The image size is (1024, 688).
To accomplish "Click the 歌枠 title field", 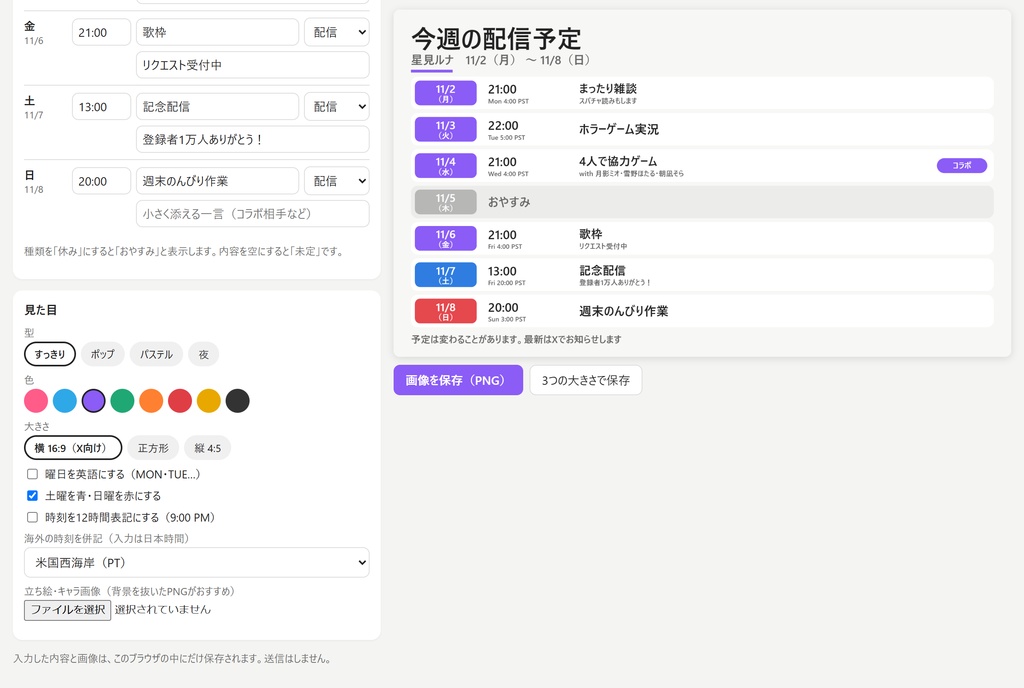I will pos(217,32).
